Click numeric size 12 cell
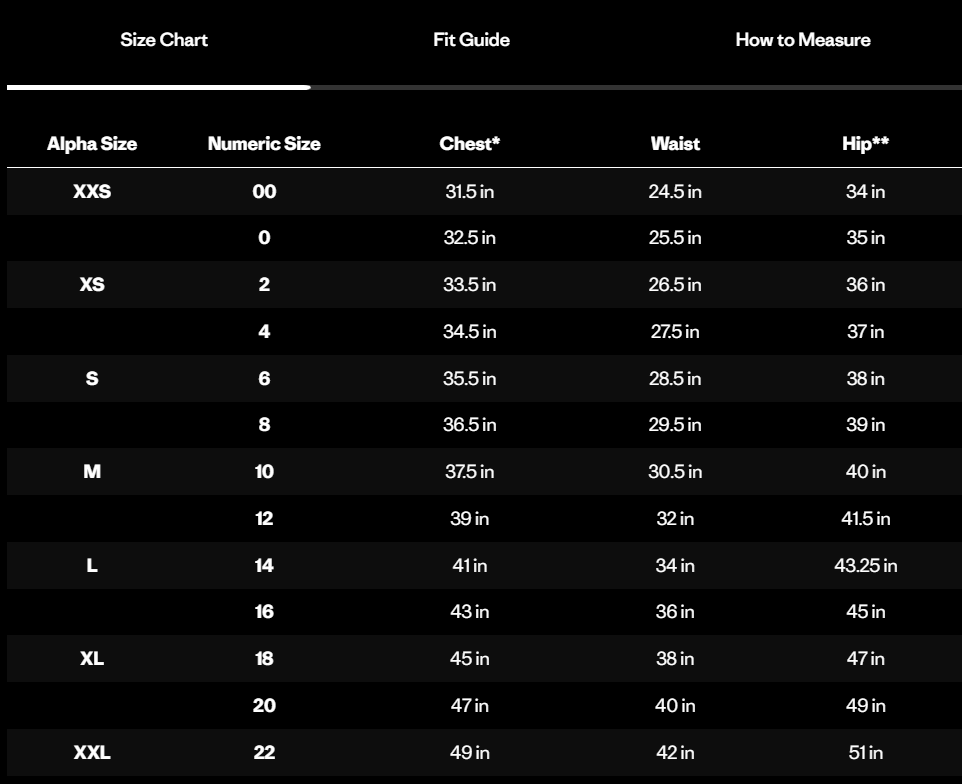The image size is (962, 784). [x=264, y=518]
